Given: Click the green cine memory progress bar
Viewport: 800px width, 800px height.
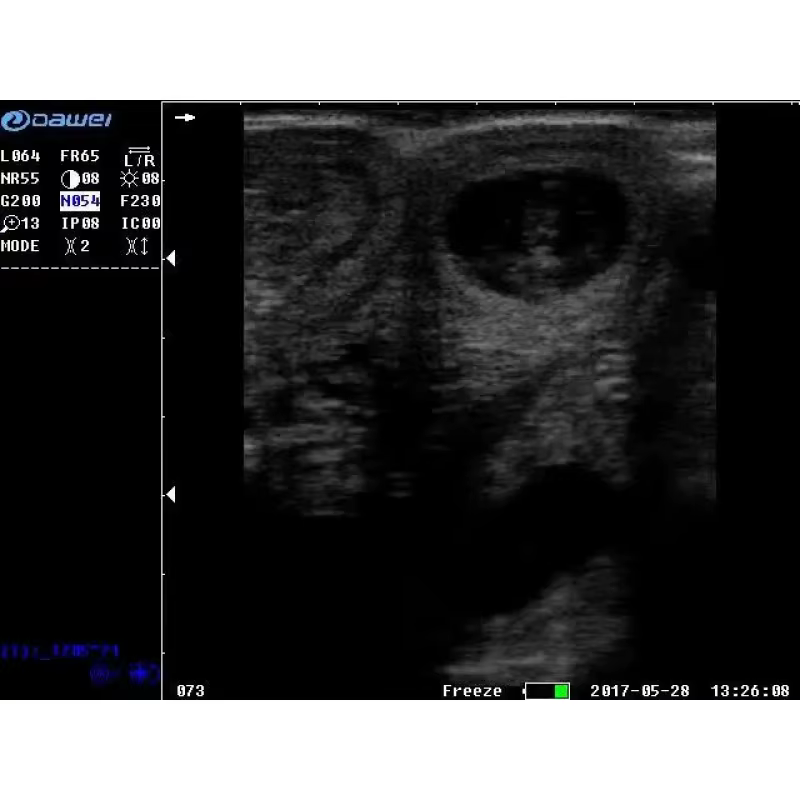Looking at the screenshot, I should pos(547,691).
